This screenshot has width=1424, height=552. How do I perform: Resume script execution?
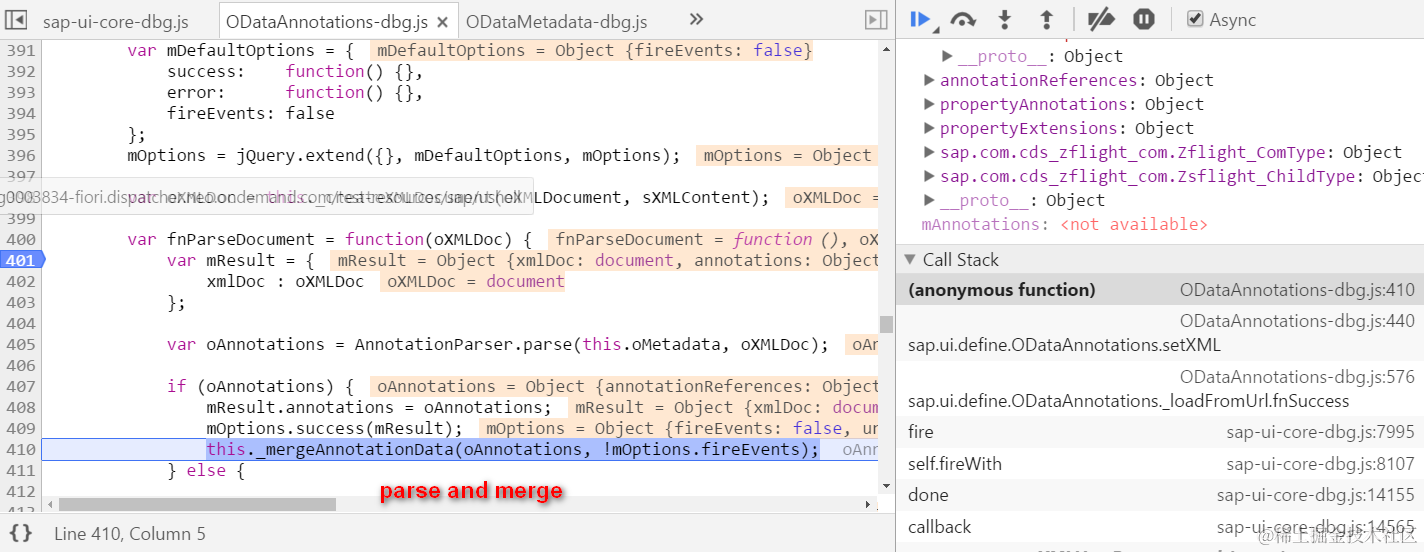(921, 19)
